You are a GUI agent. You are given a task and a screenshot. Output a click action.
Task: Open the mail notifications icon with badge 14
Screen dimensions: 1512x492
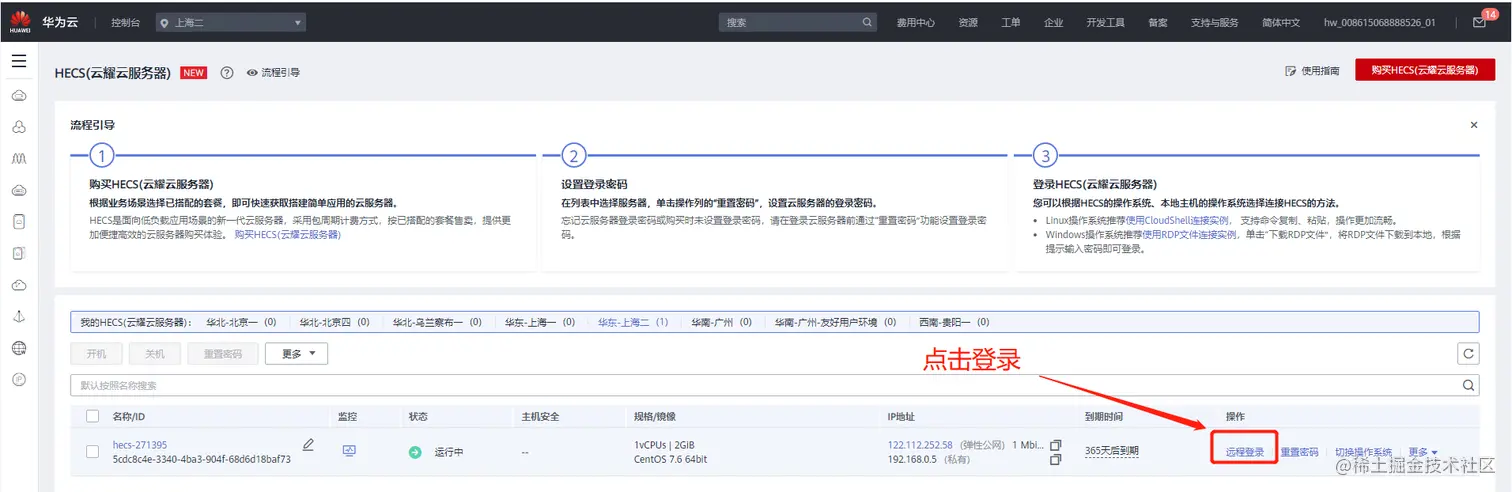click(x=1480, y=22)
